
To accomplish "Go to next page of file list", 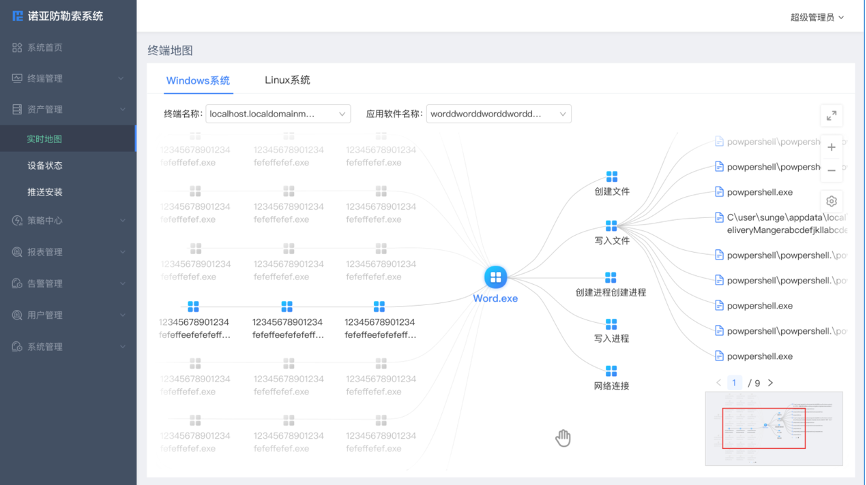I will click(770, 383).
